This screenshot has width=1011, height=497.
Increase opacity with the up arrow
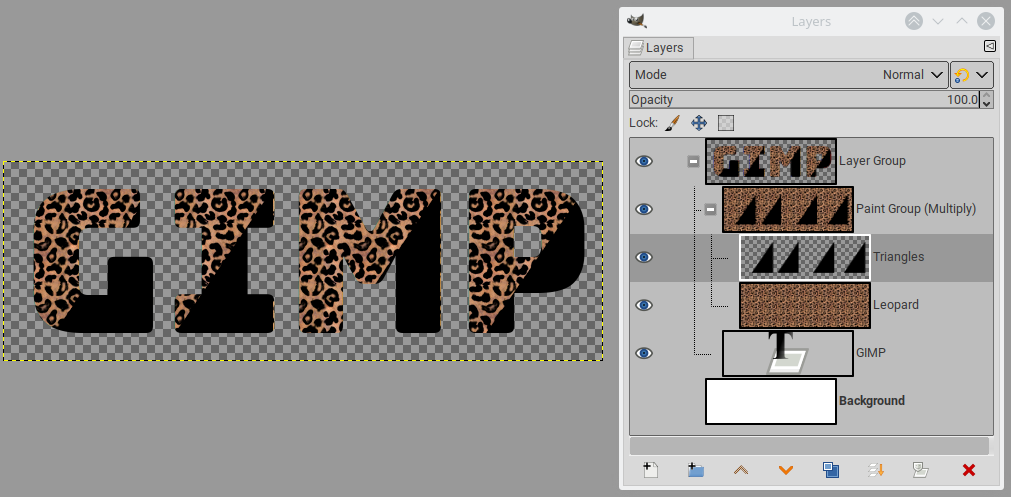986,95
